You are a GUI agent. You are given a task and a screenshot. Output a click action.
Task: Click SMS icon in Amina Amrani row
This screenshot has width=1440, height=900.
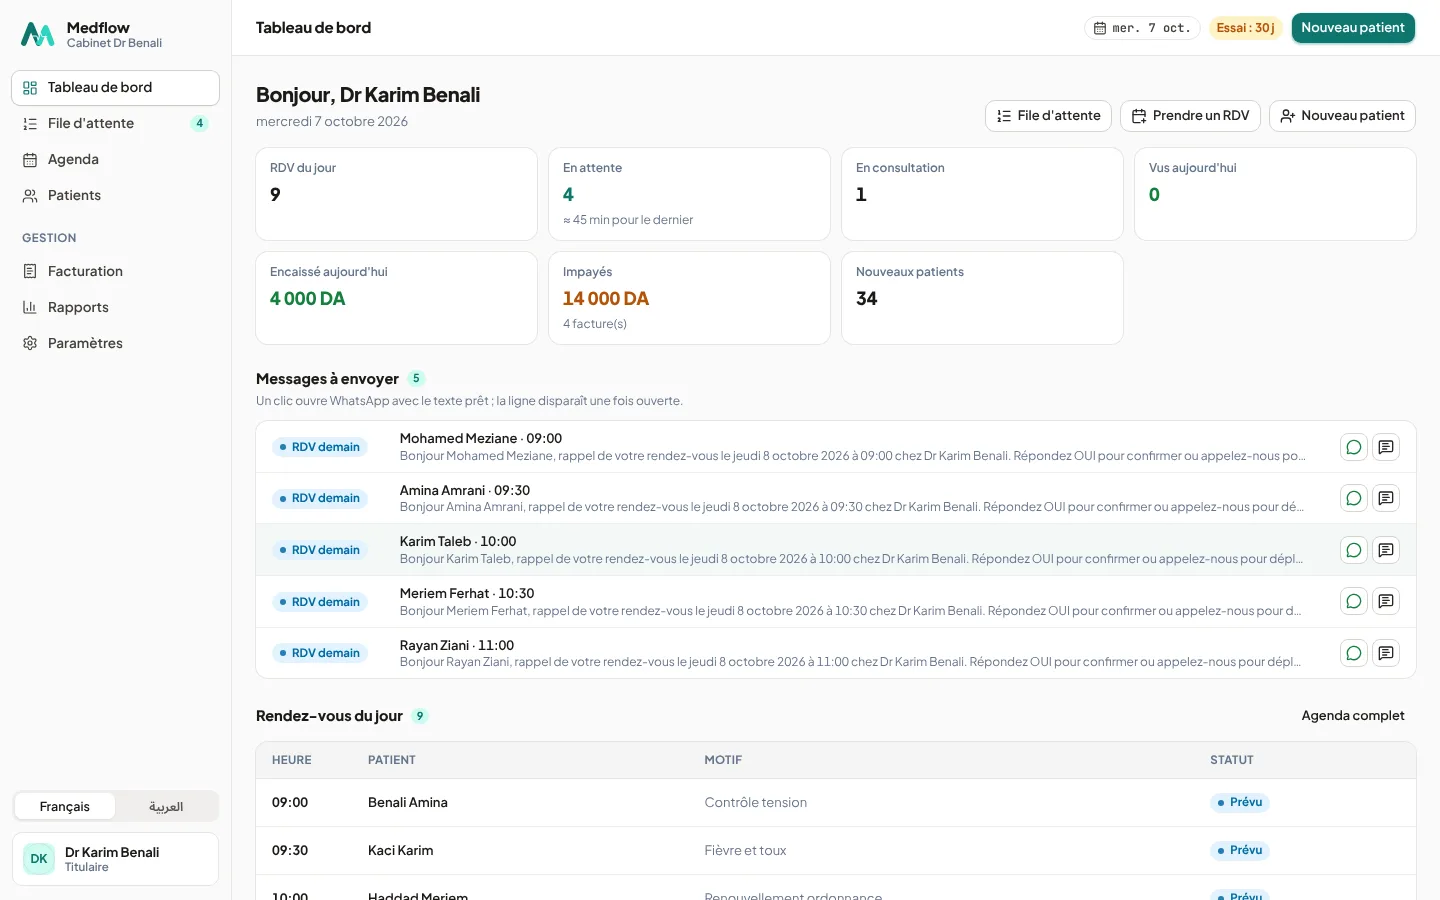pyautogui.click(x=1386, y=498)
